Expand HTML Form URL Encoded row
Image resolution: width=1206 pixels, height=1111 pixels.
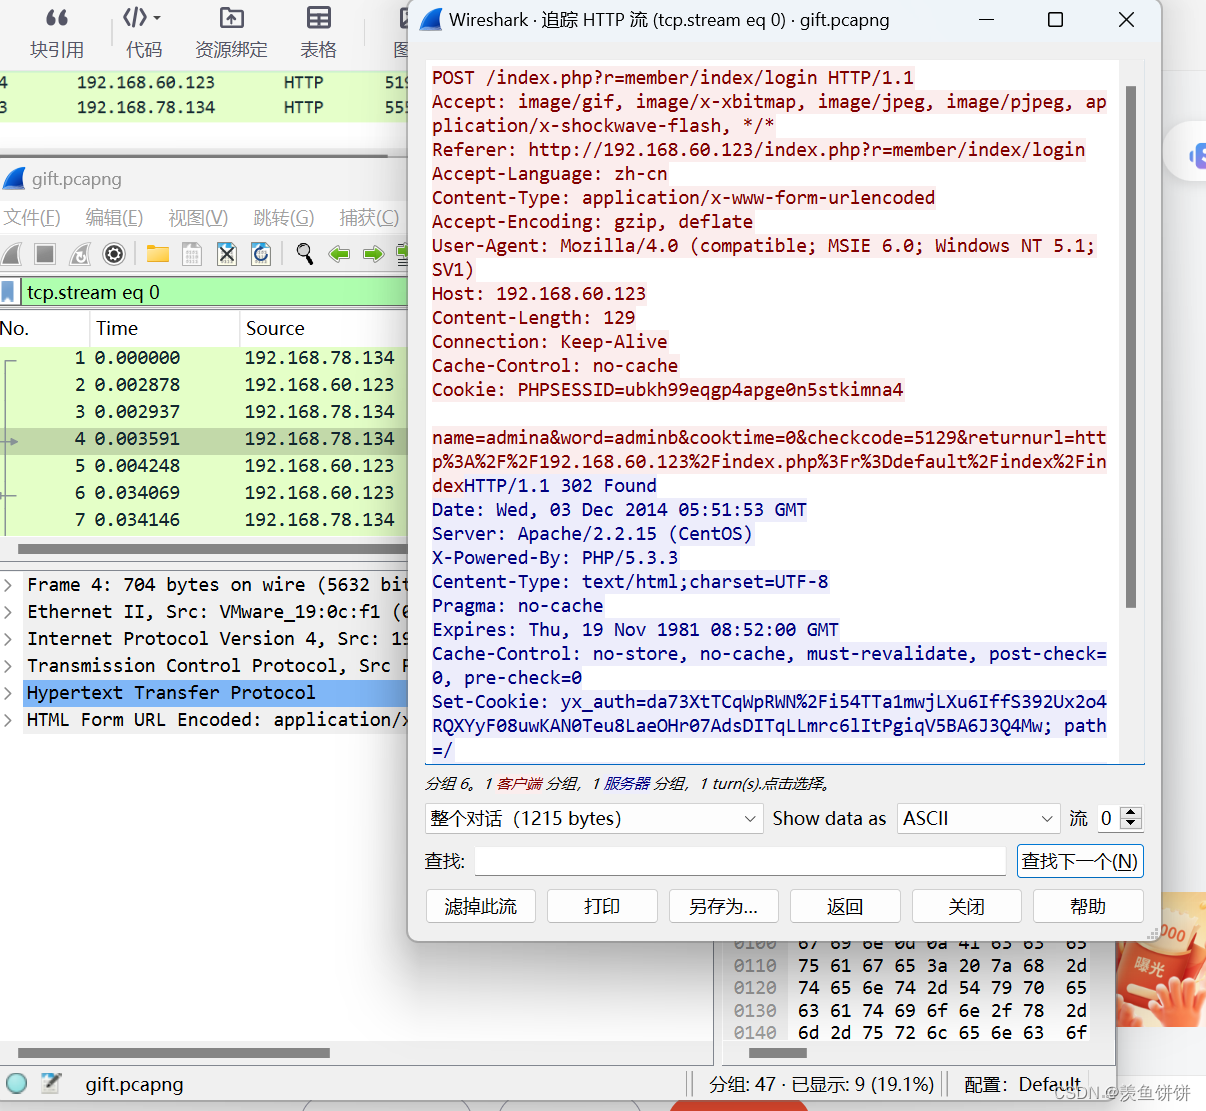[x=8, y=720]
